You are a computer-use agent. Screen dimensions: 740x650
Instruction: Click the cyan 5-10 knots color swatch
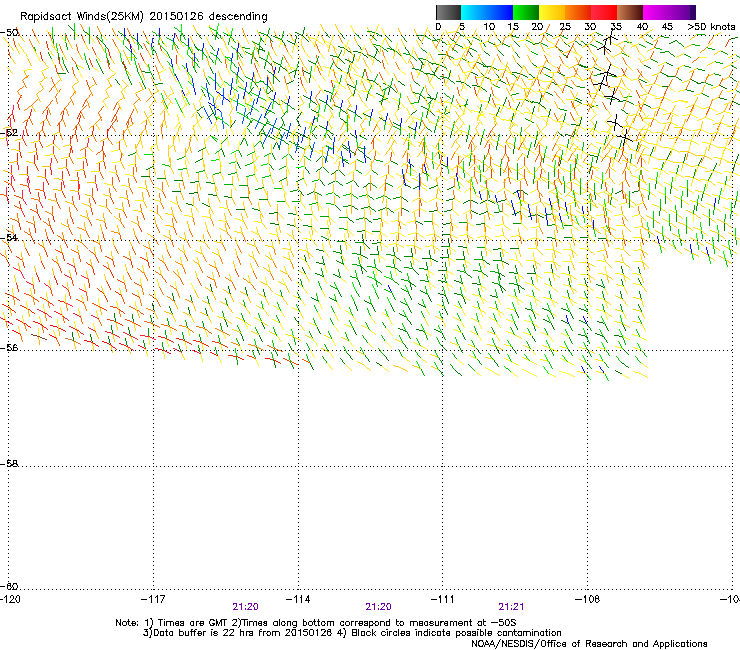point(474,12)
